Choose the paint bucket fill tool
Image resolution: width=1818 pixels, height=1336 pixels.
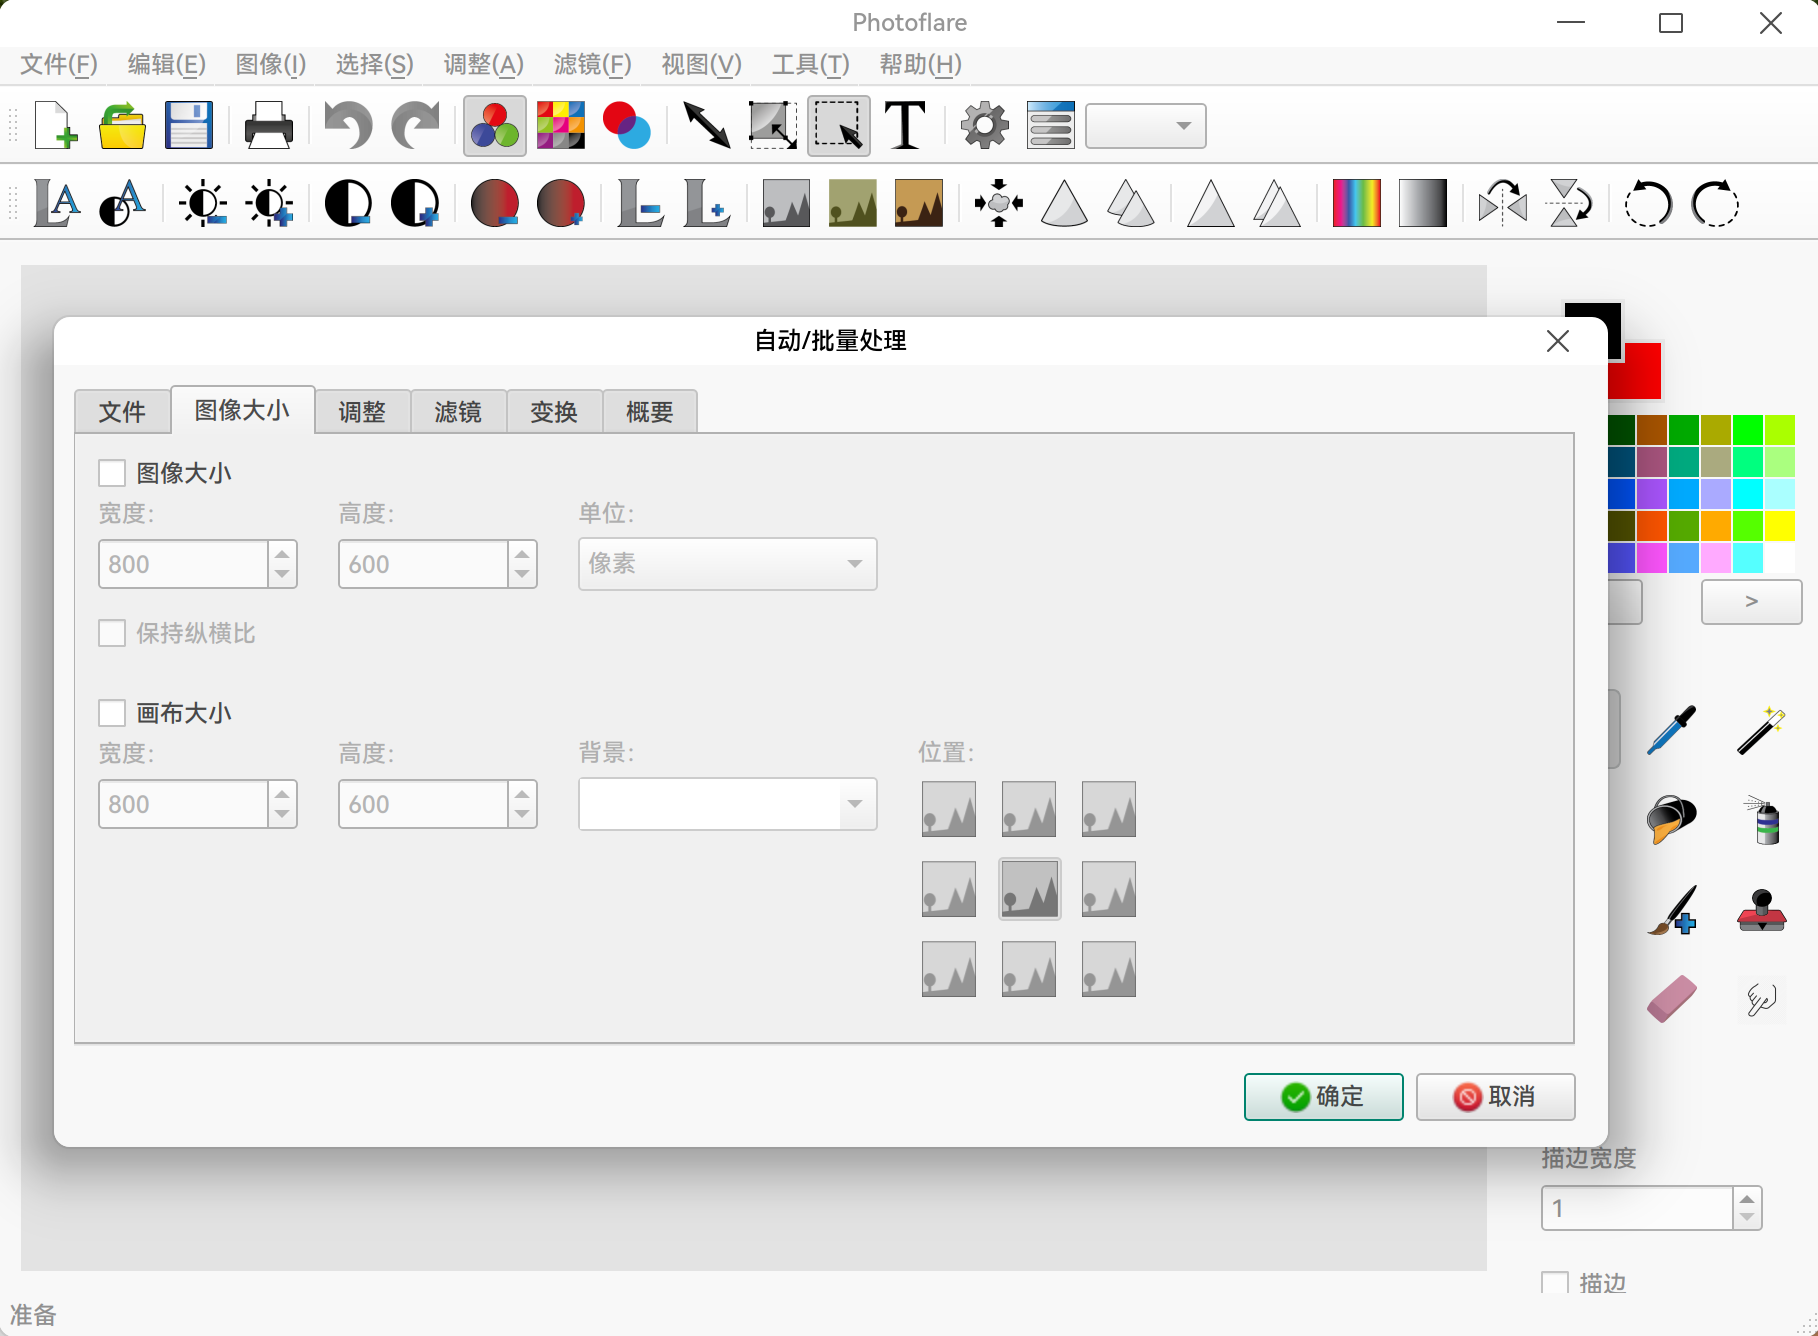[1672, 820]
